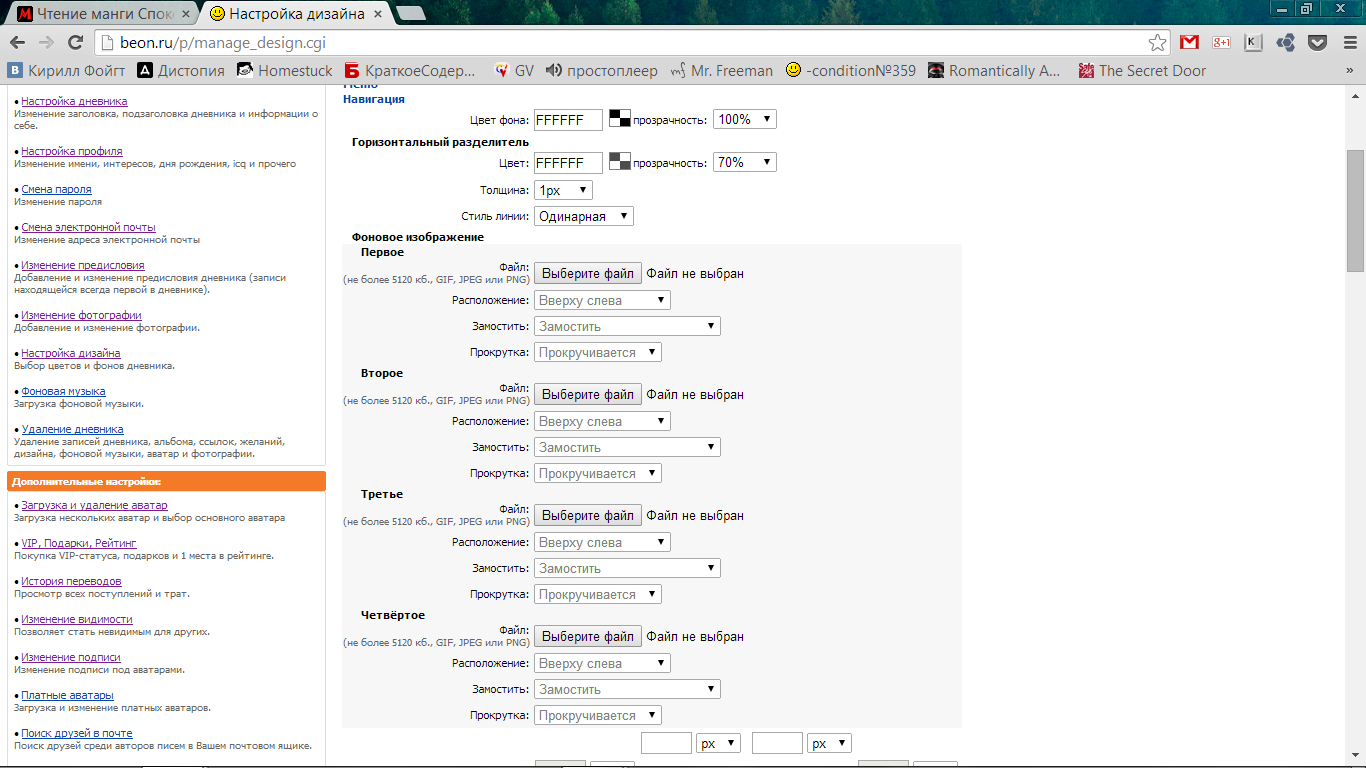Save page with the Pocket extension icon

[x=1318, y=42]
